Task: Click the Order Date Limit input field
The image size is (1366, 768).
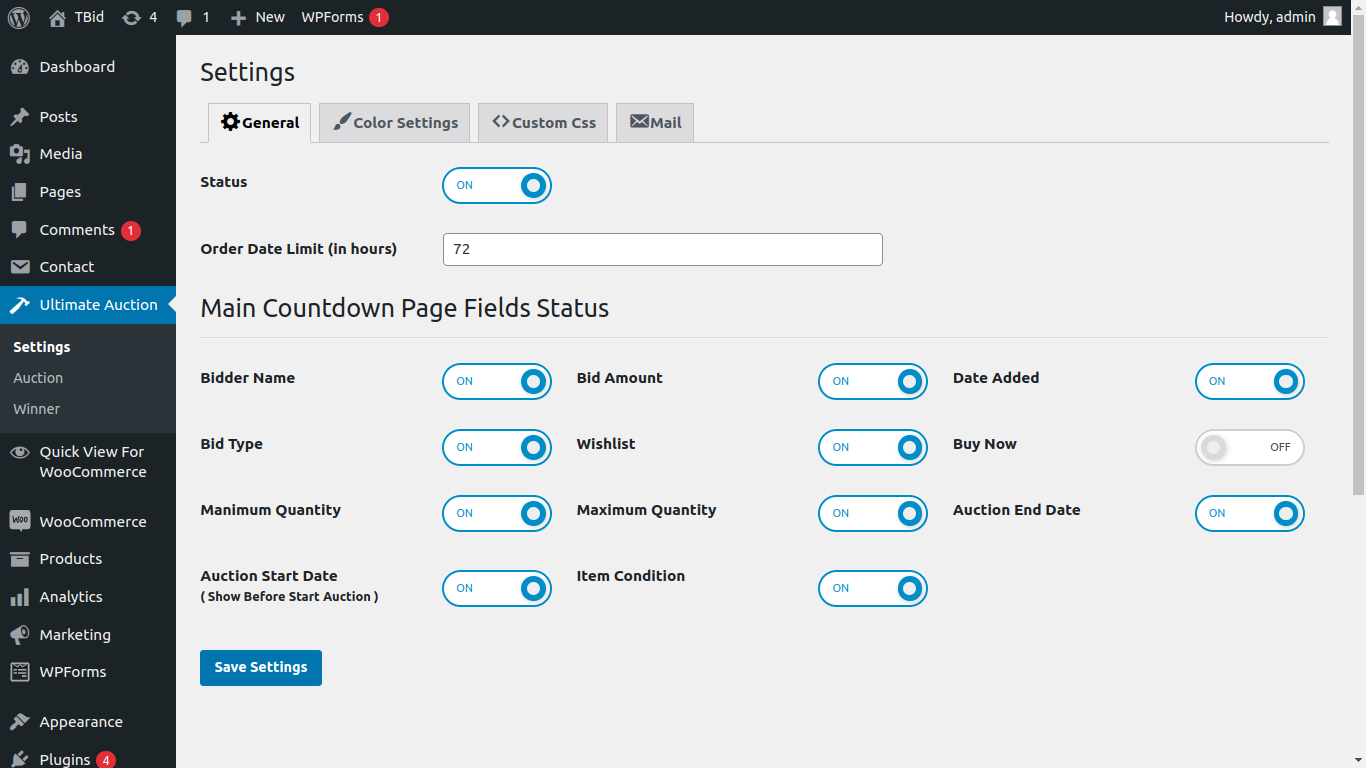Action: pyautogui.click(x=662, y=250)
